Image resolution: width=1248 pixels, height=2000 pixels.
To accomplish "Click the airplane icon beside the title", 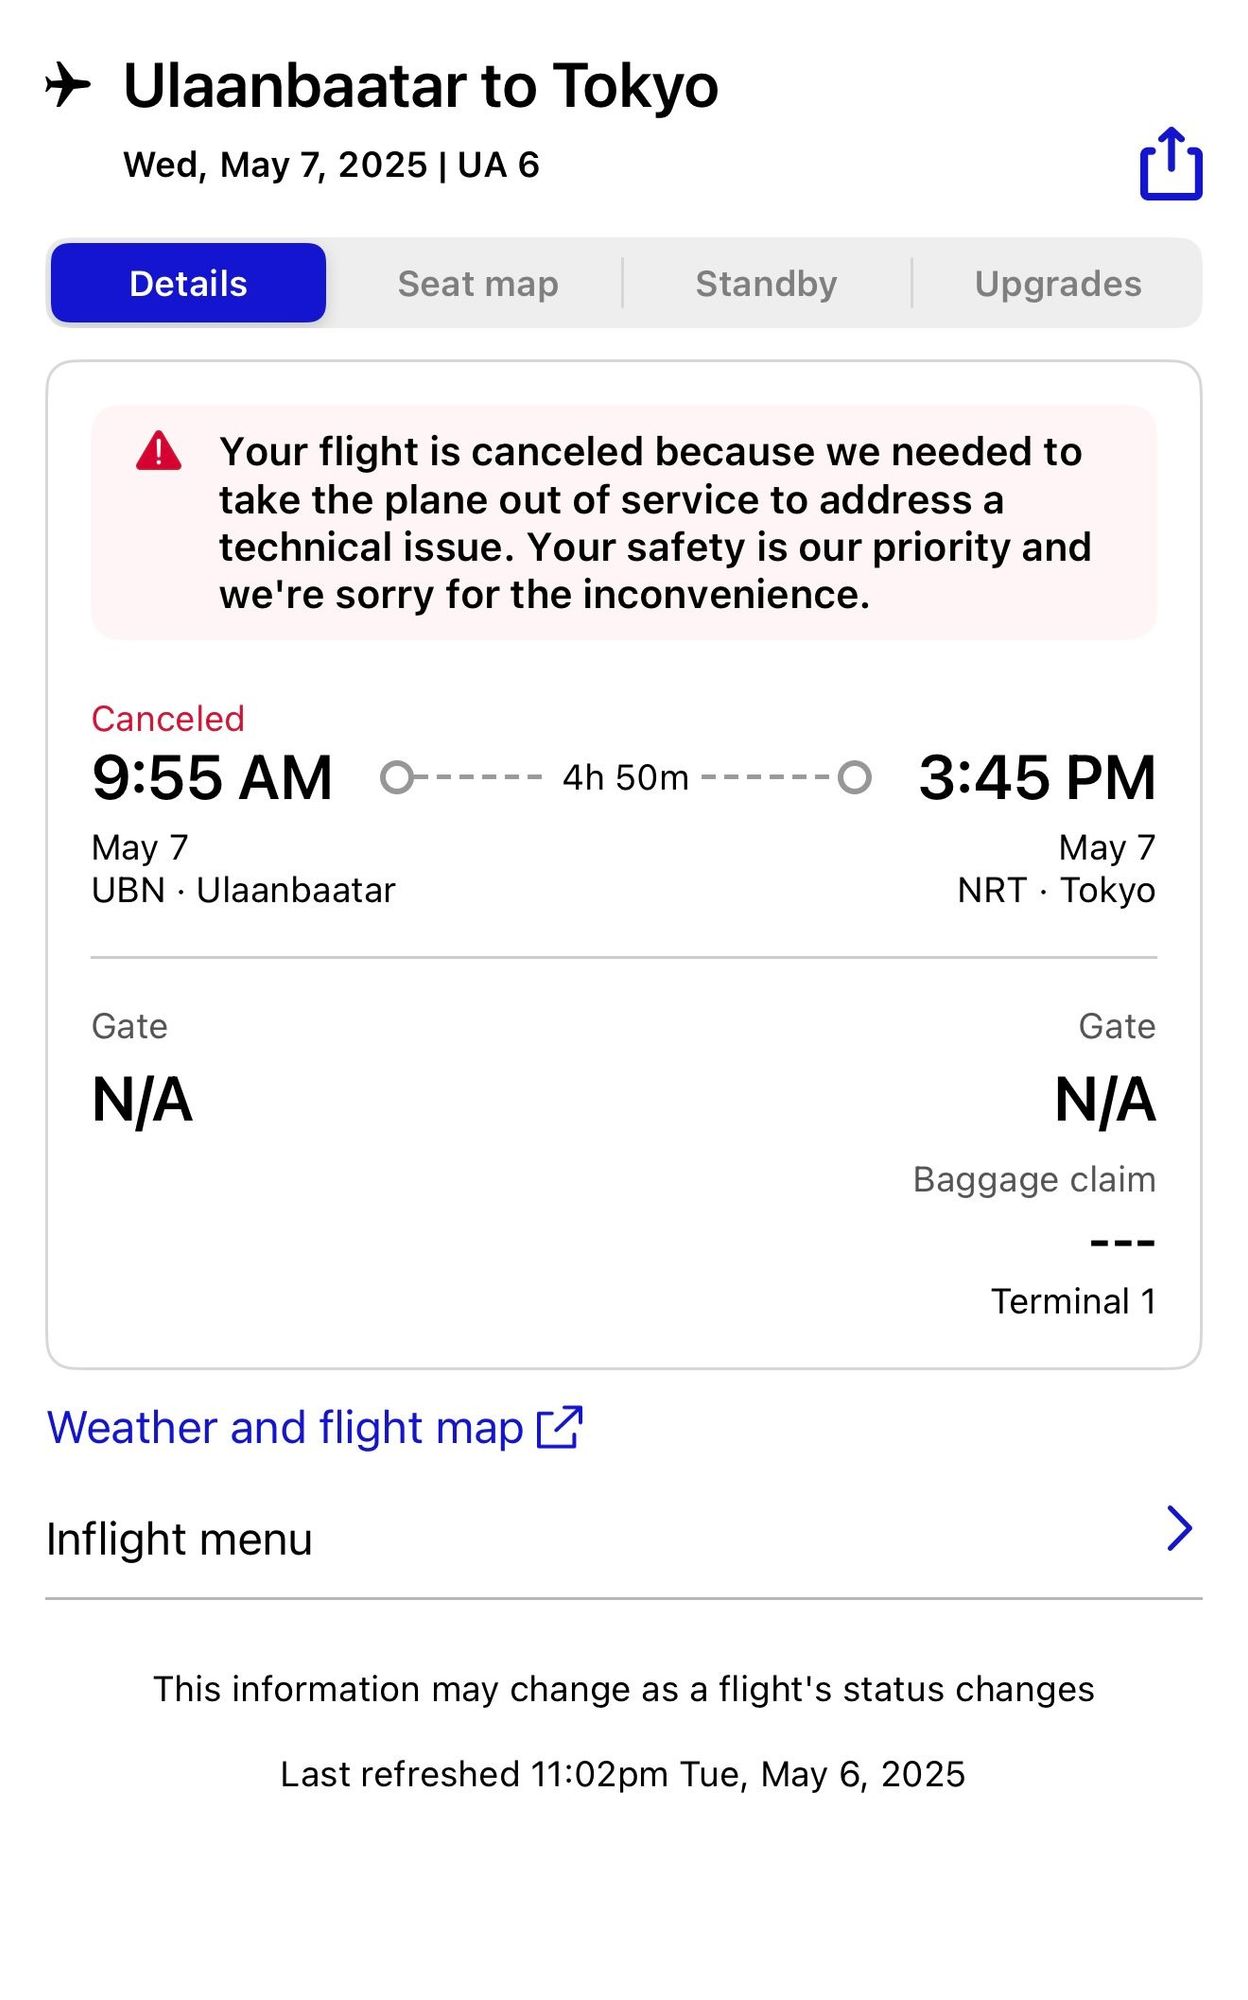I will point(68,85).
